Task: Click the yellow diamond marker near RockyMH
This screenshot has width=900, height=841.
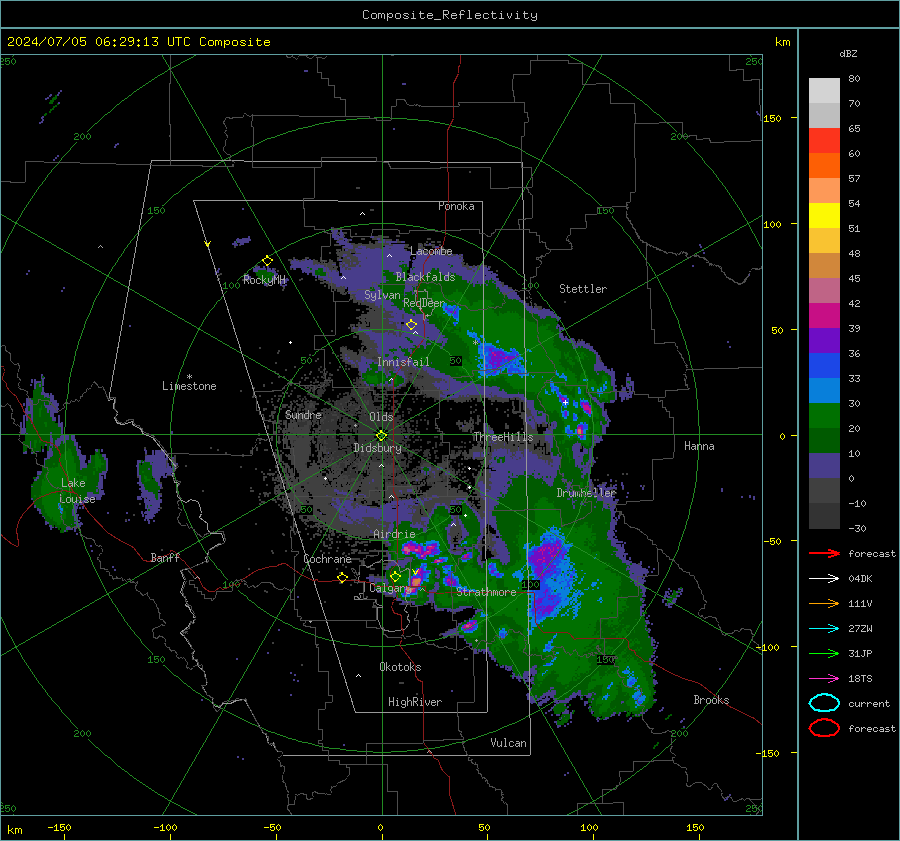Action: point(267,261)
